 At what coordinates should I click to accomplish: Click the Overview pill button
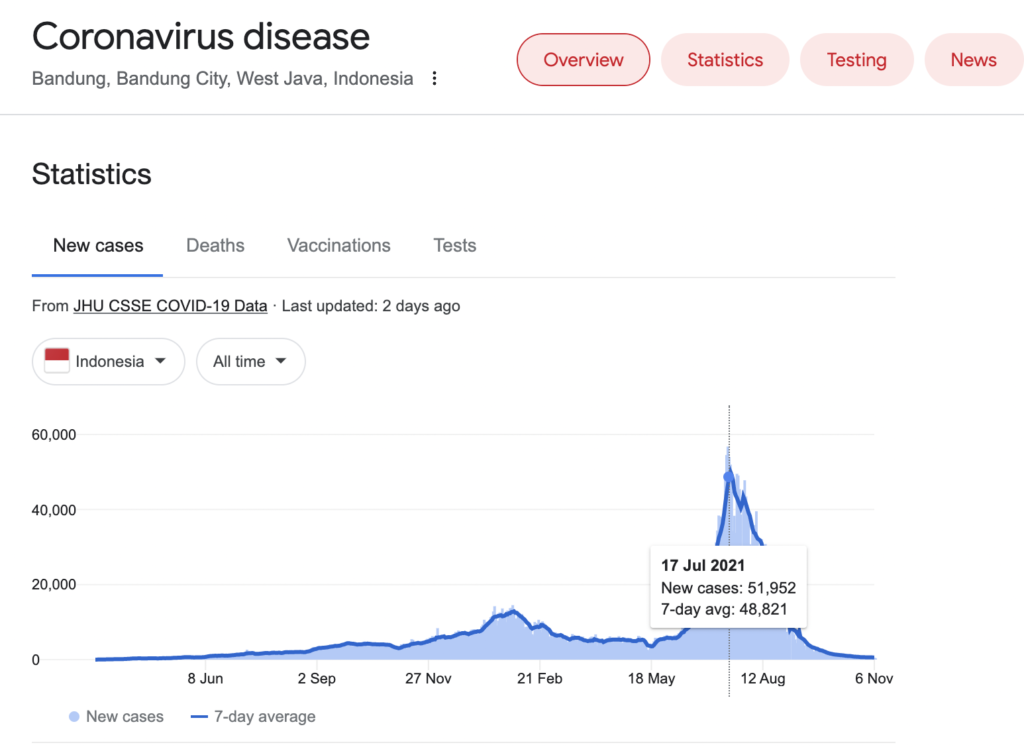tap(583, 60)
